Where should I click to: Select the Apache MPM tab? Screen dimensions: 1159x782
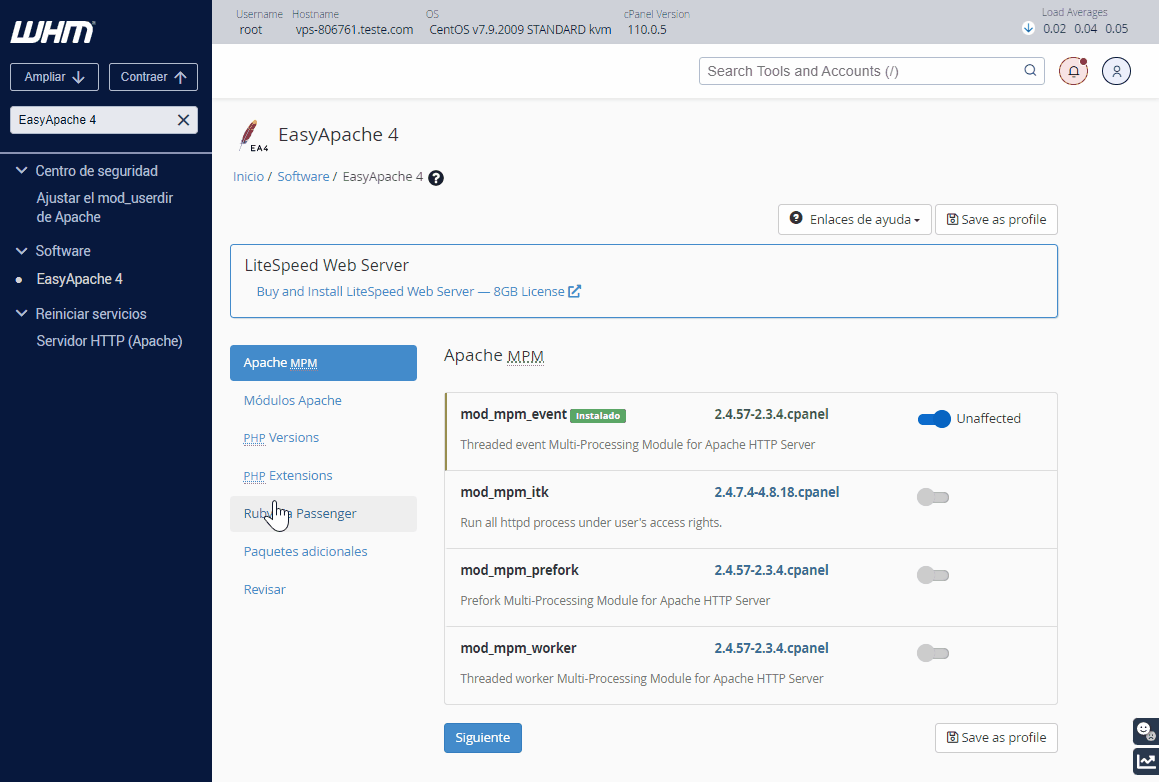click(323, 363)
